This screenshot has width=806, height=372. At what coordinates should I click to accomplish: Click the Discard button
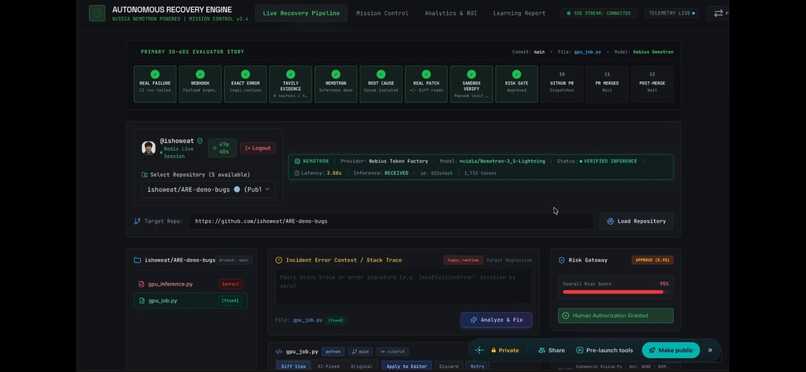point(448,366)
